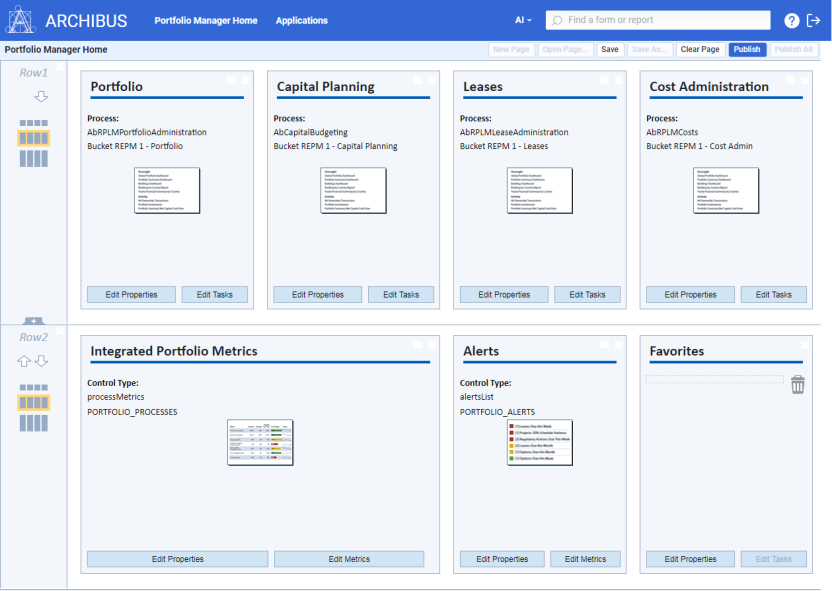Viewport: 832px width, 591px height.
Task: Select the five-column layout icon in Row1
Action: (x=34, y=124)
